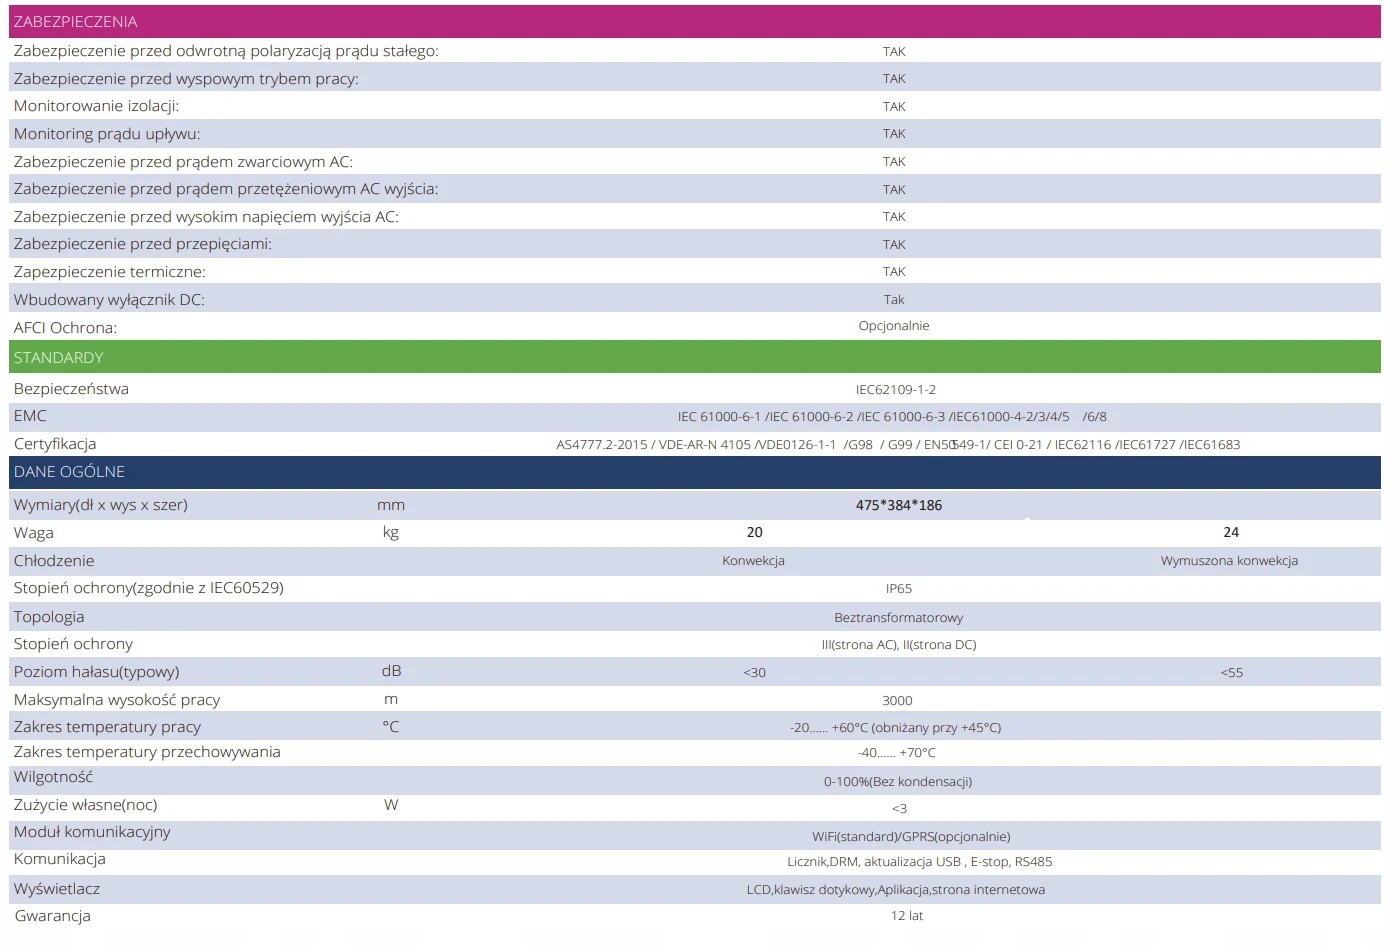The image size is (1400, 946).
Task: Click the 'III(strona AC), II(strona DC)' value
Action: pos(899,645)
